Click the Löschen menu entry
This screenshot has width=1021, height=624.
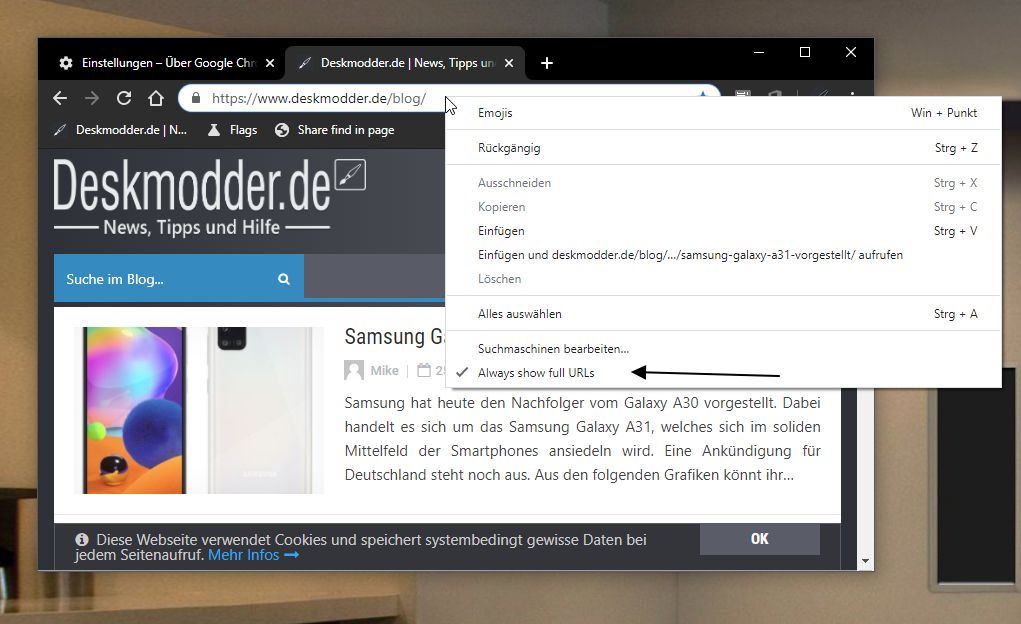(723, 279)
